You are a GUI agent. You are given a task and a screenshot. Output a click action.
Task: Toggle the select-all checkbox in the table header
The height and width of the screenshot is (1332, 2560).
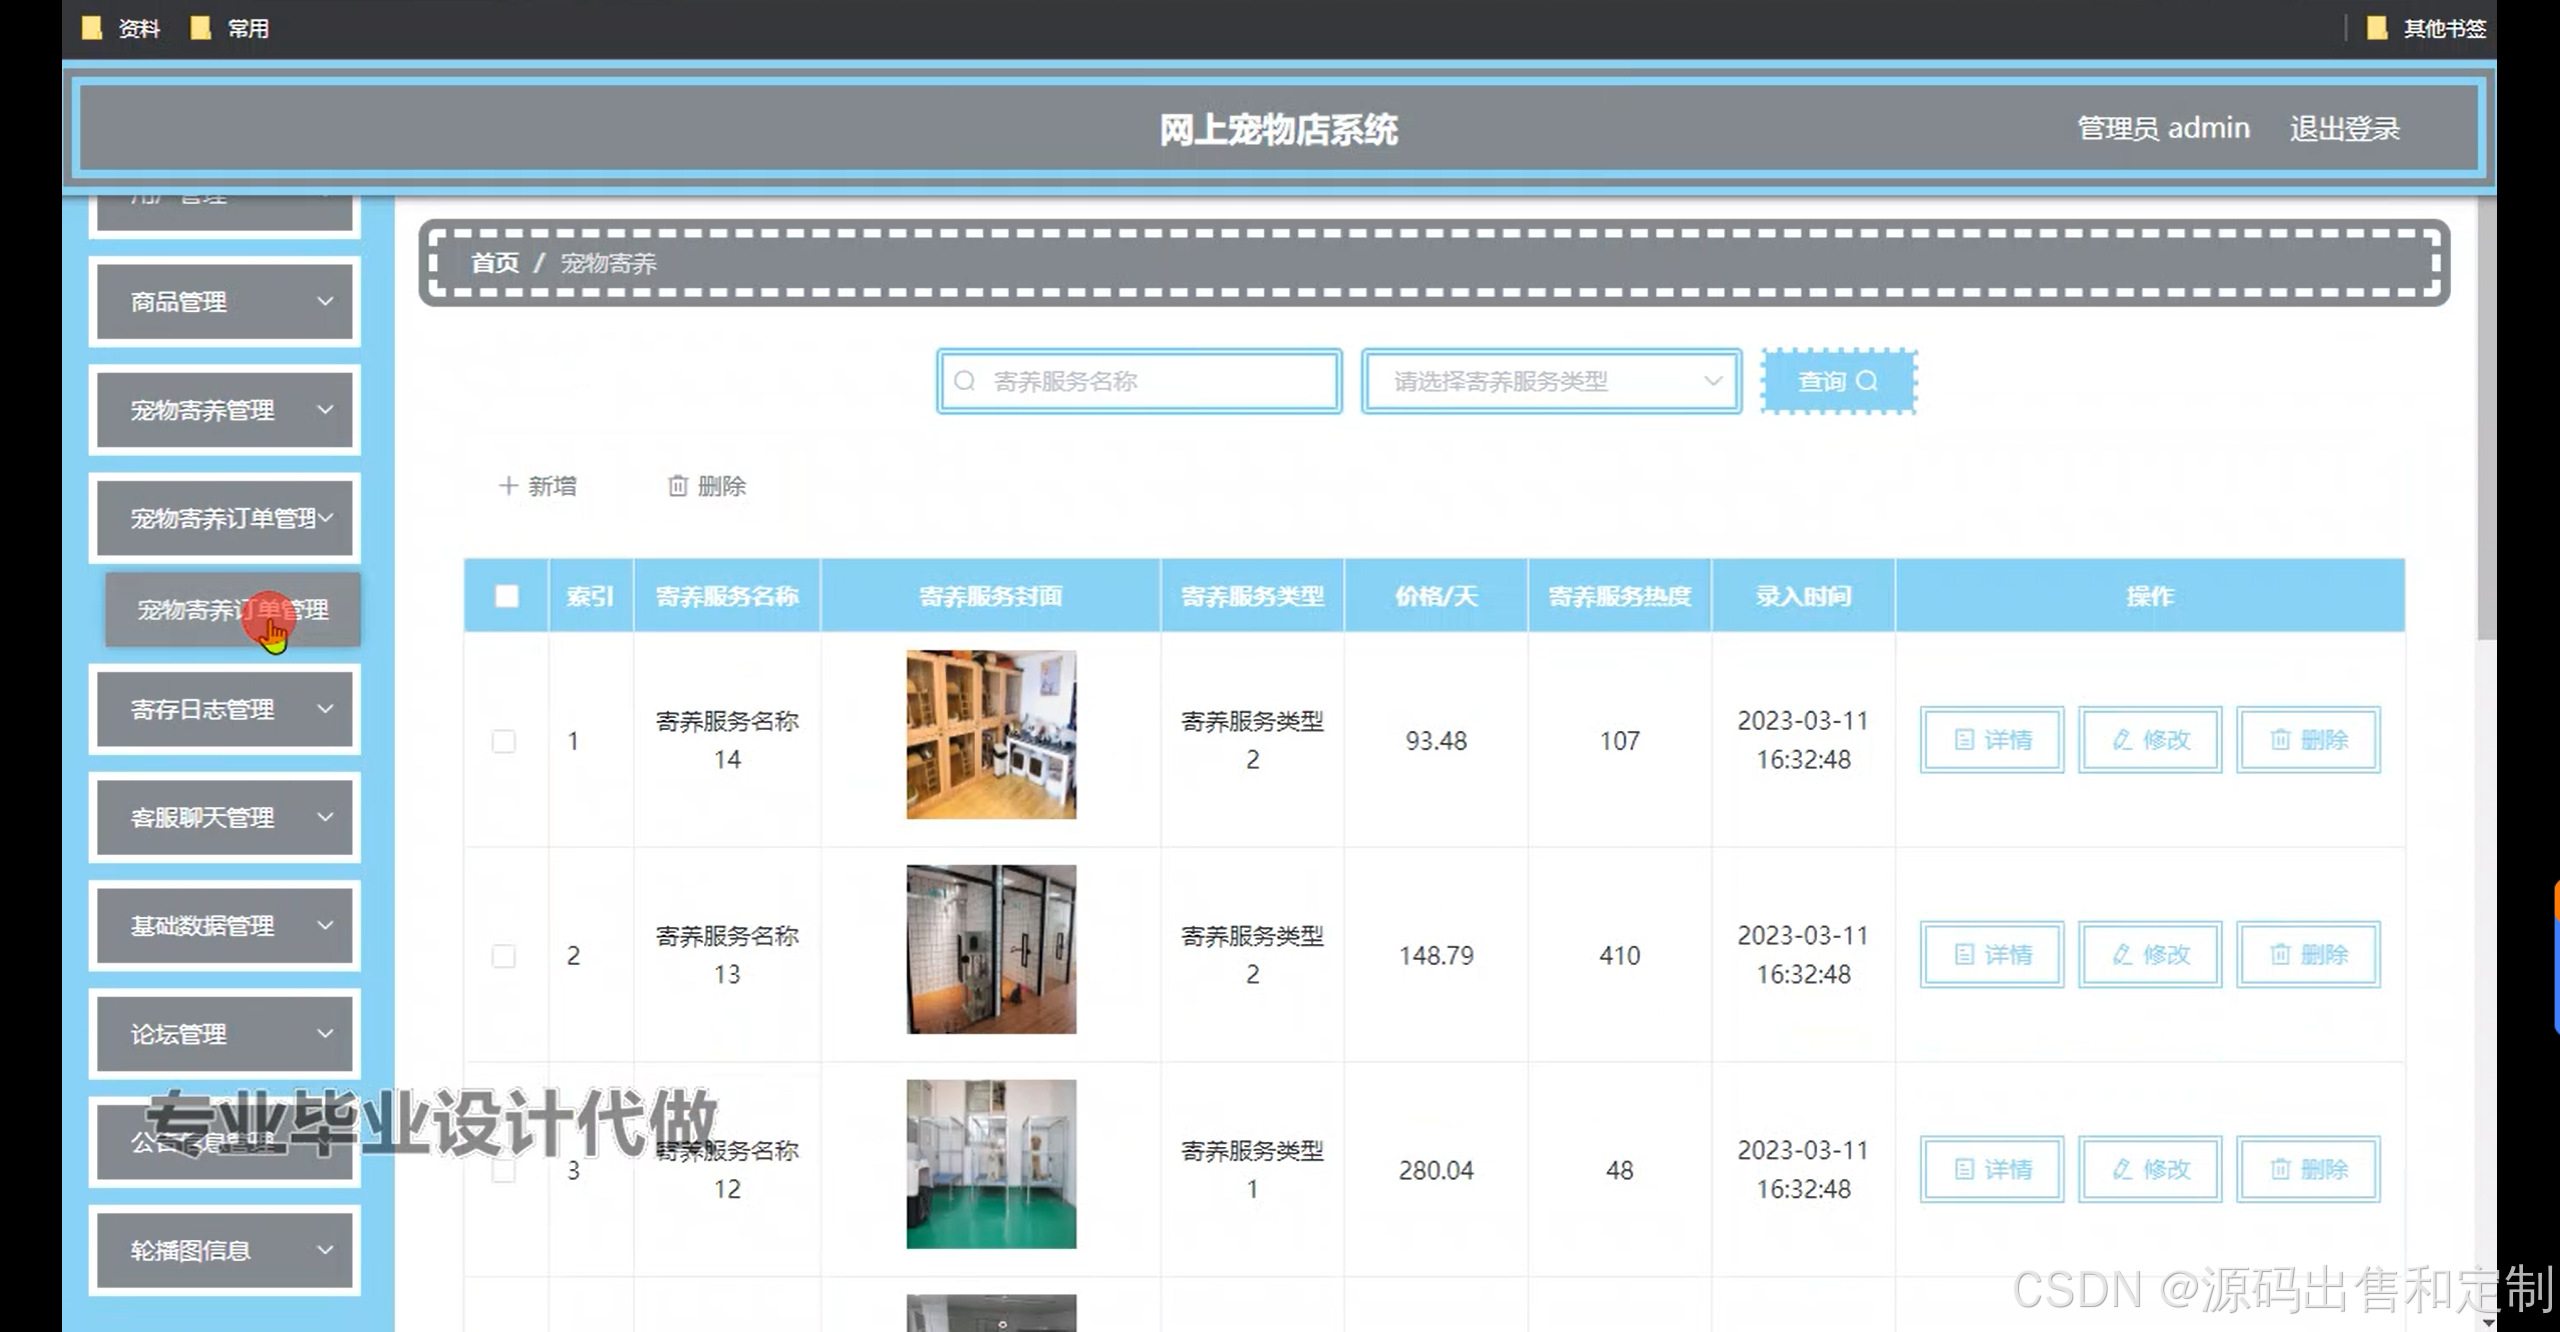tap(507, 596)
